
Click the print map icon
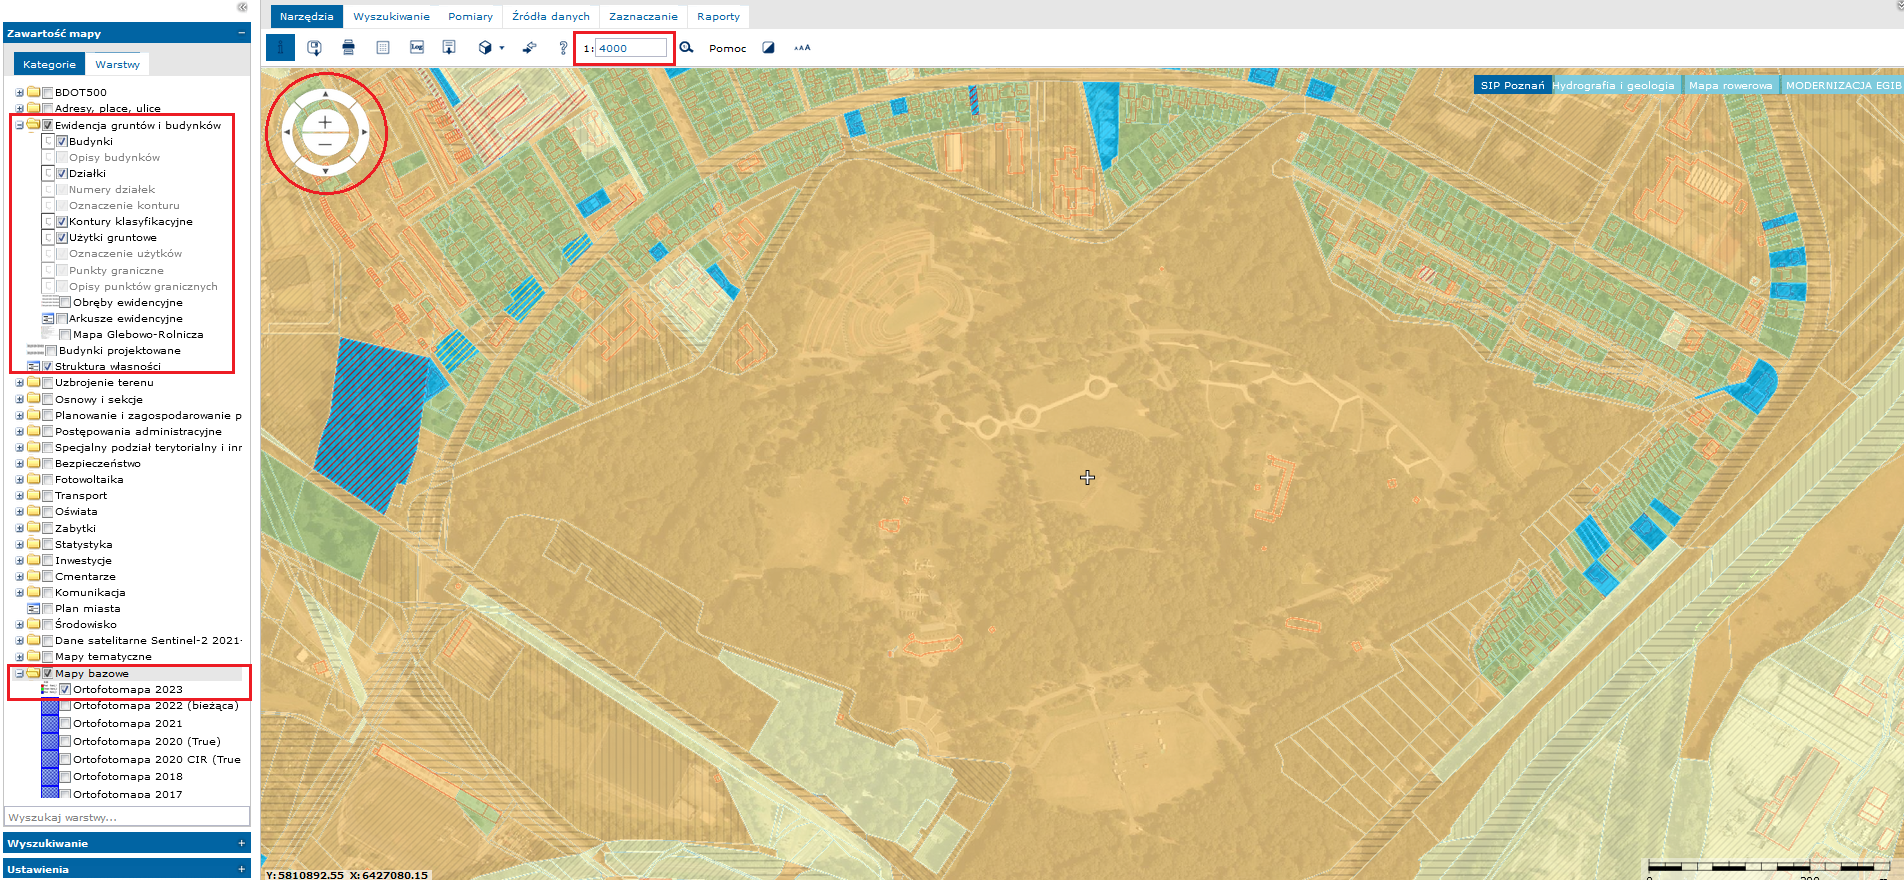point(348,47)
